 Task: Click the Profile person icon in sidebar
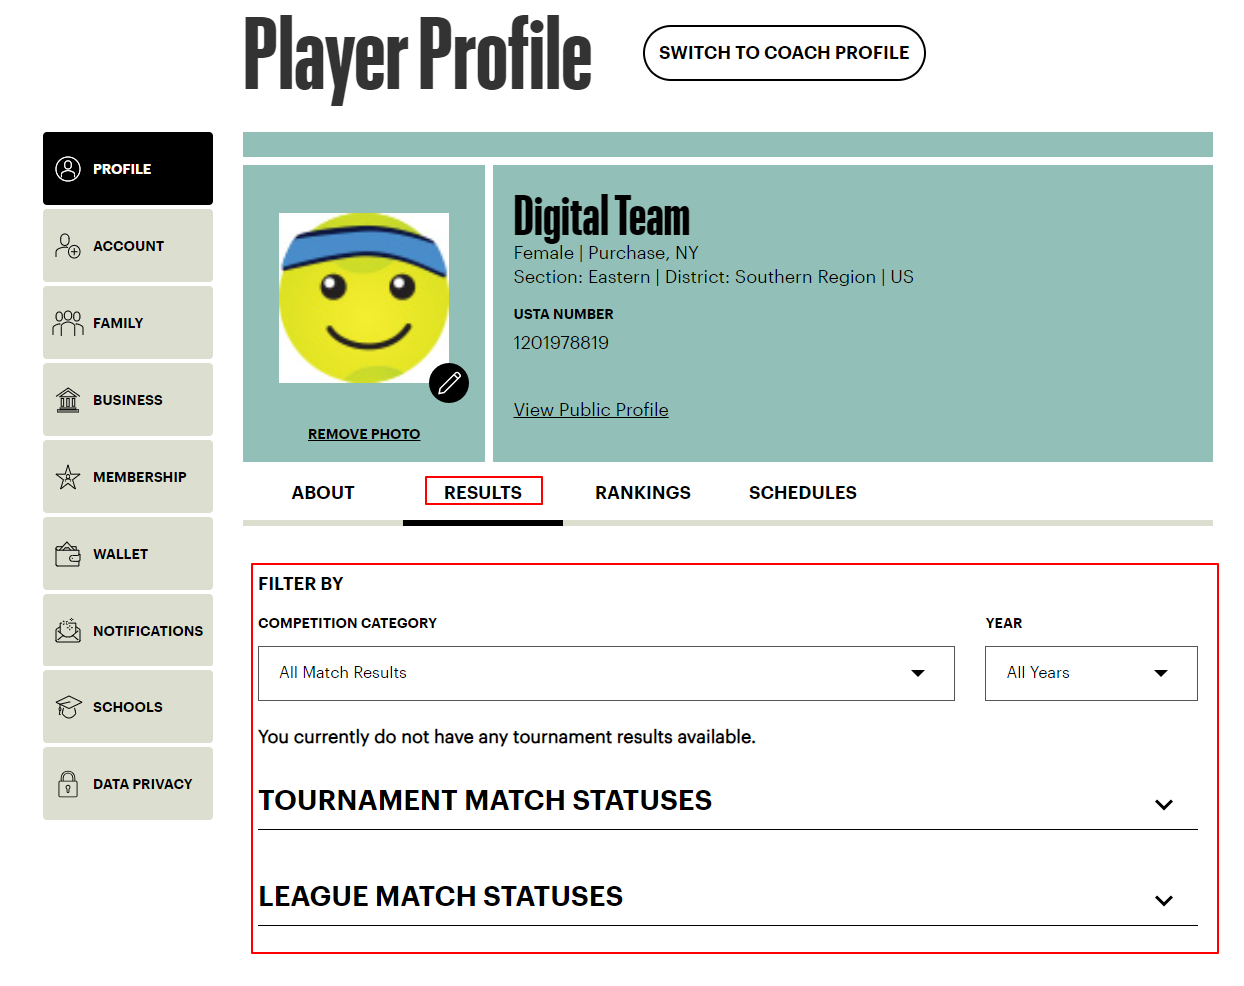68,169
